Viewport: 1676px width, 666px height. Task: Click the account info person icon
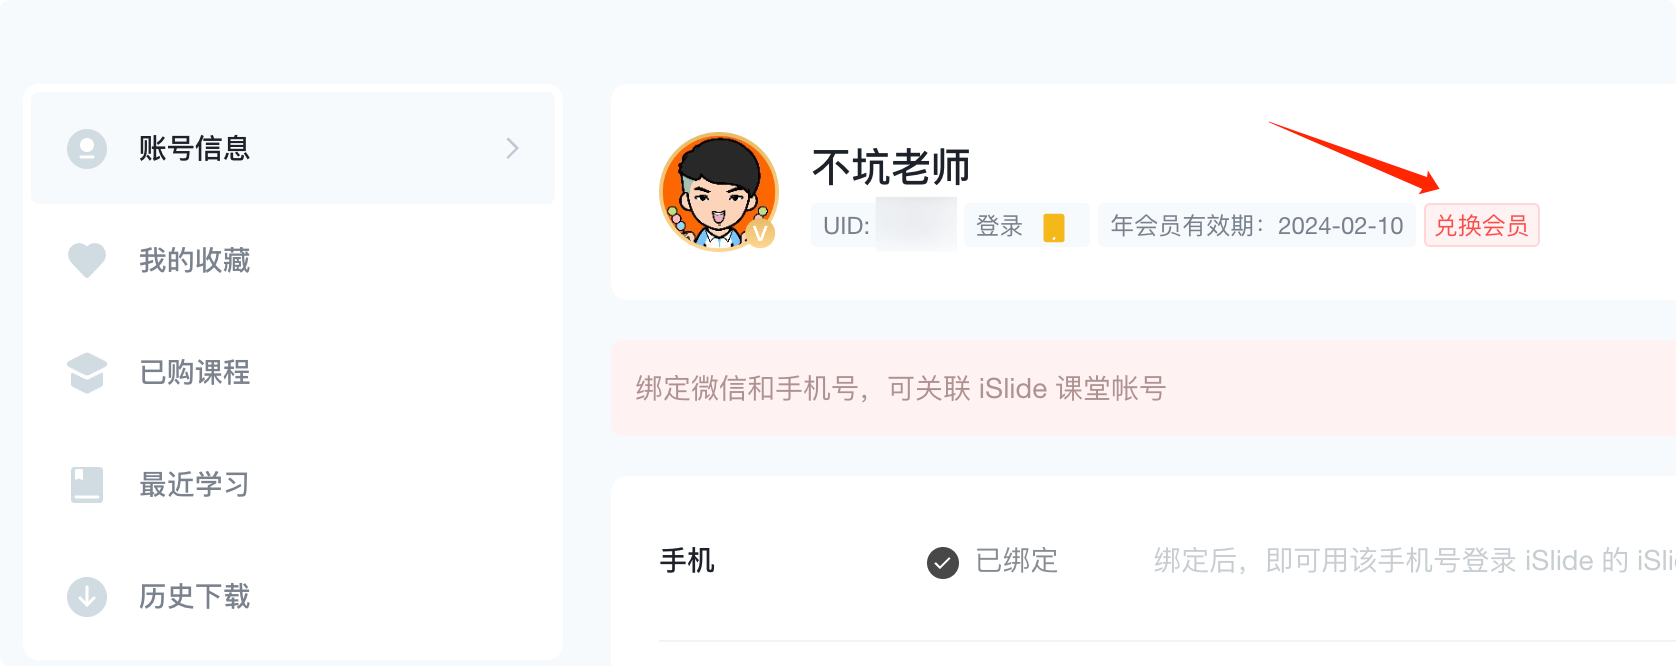point(87,149)
